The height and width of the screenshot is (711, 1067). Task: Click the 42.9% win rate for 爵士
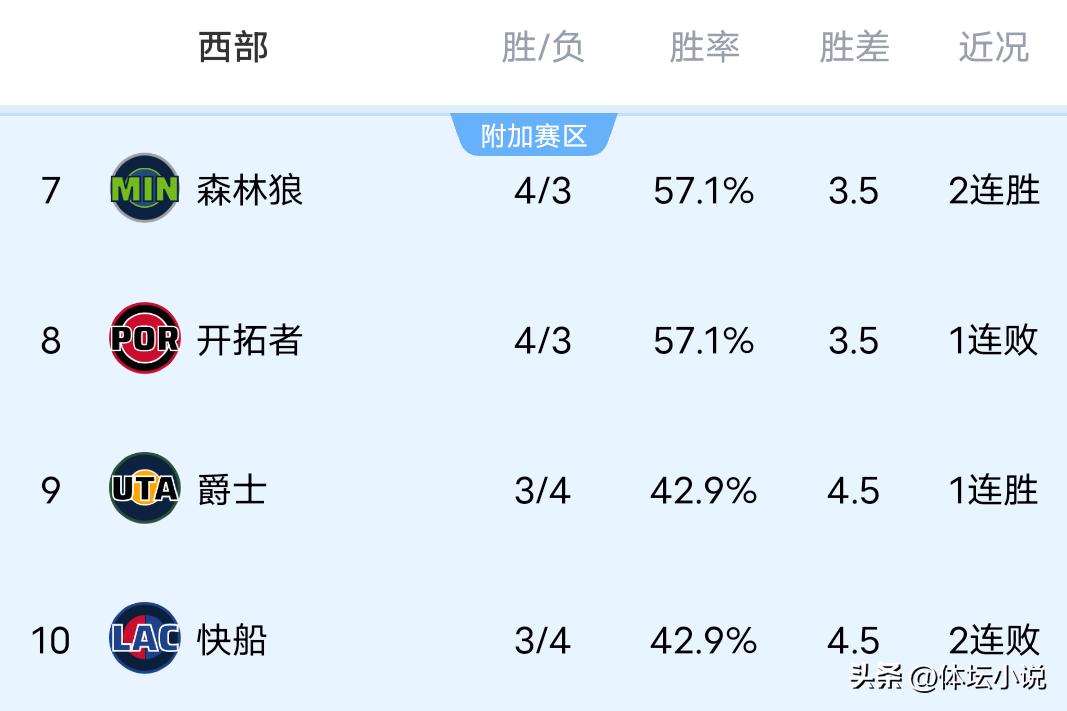coord(703,490)
